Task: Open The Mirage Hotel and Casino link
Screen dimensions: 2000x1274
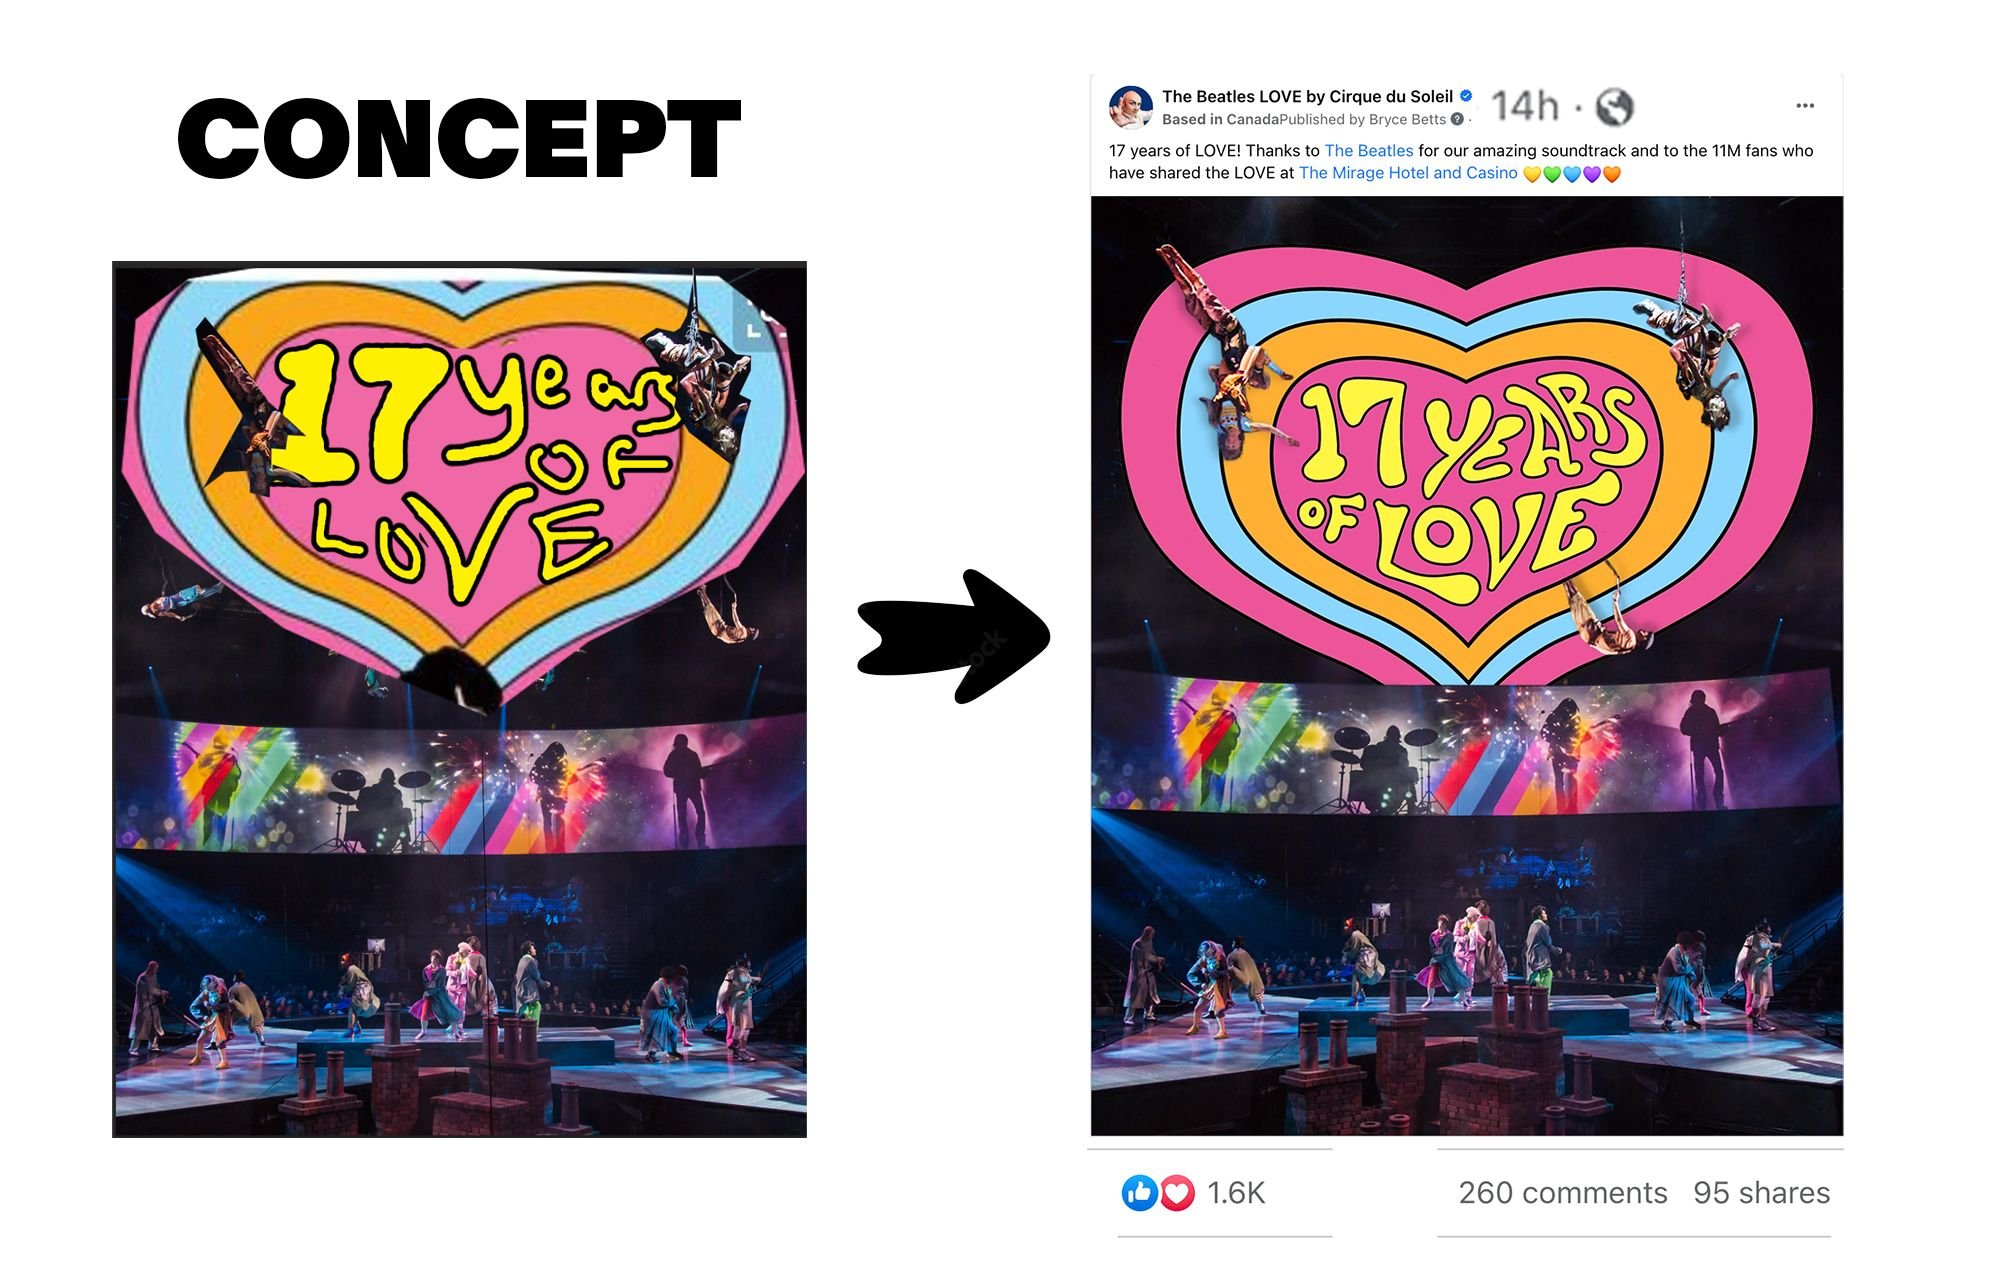Action: 1408,173
